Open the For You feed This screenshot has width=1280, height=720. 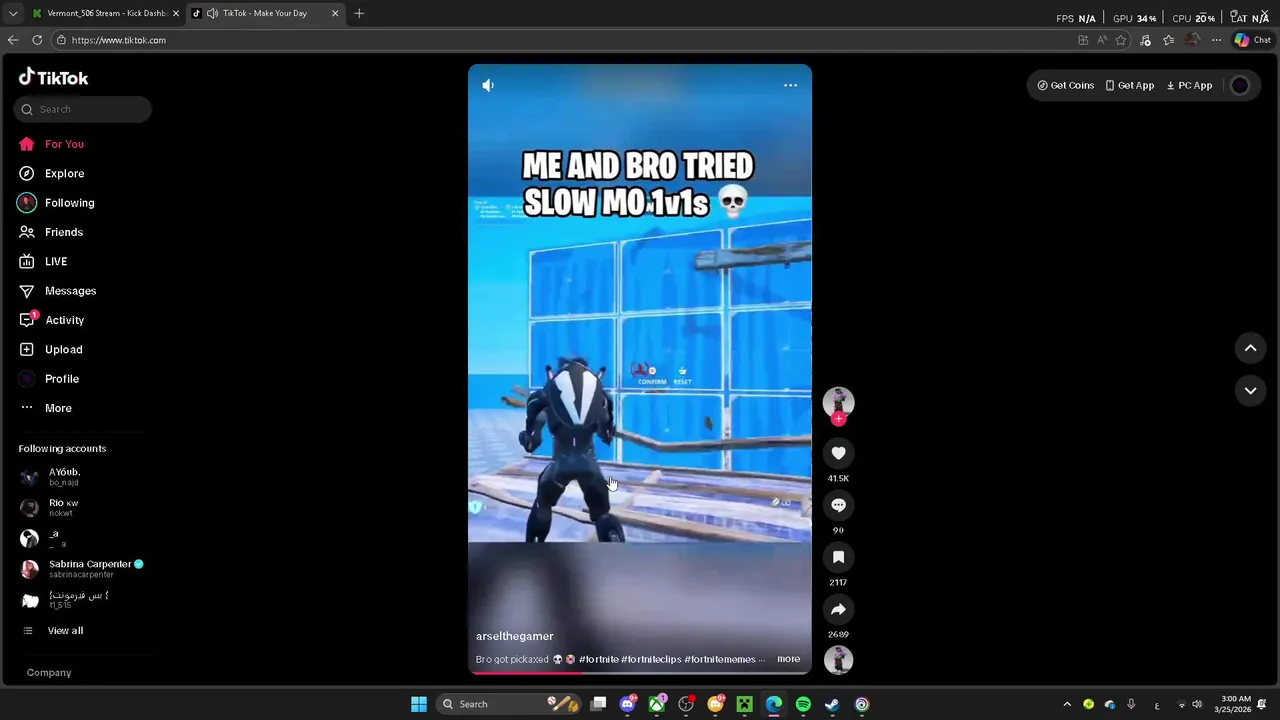point(52,144)
